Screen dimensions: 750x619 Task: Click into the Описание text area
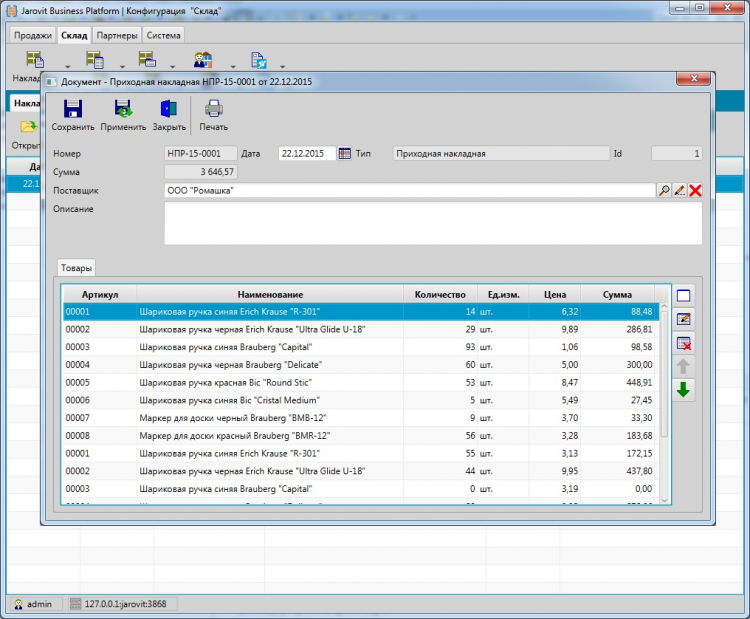(432, 223)
